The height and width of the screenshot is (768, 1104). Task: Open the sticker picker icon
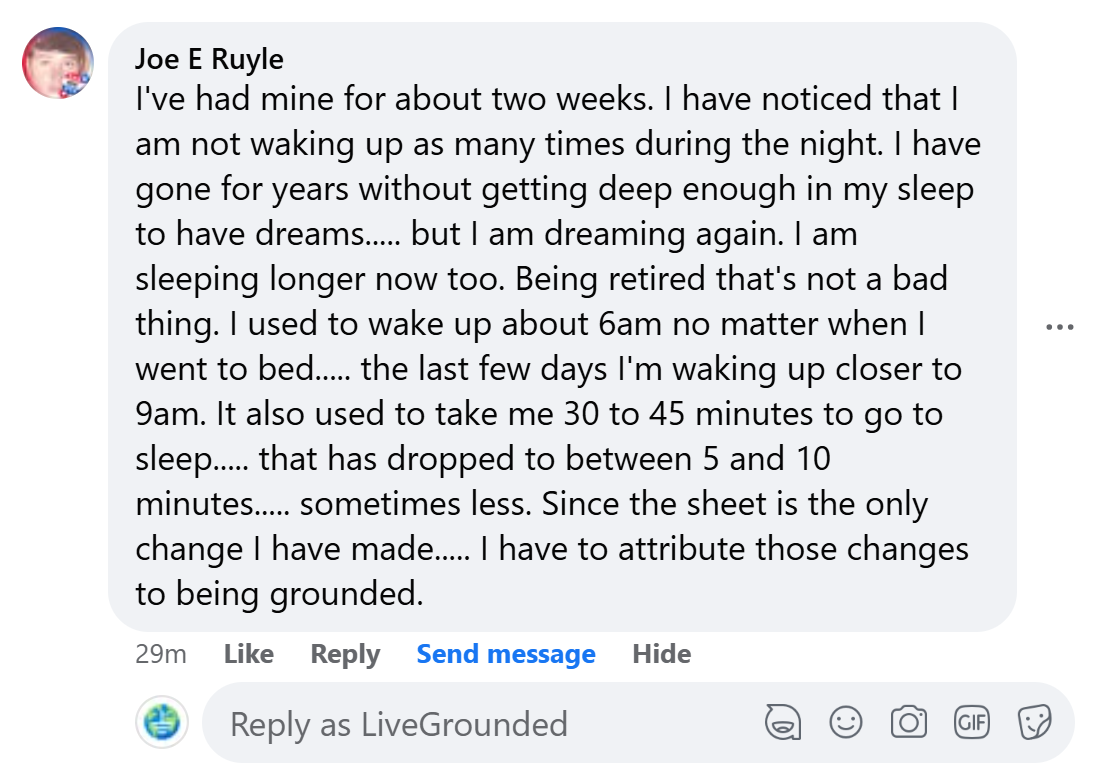click(x=1033, y=722)
